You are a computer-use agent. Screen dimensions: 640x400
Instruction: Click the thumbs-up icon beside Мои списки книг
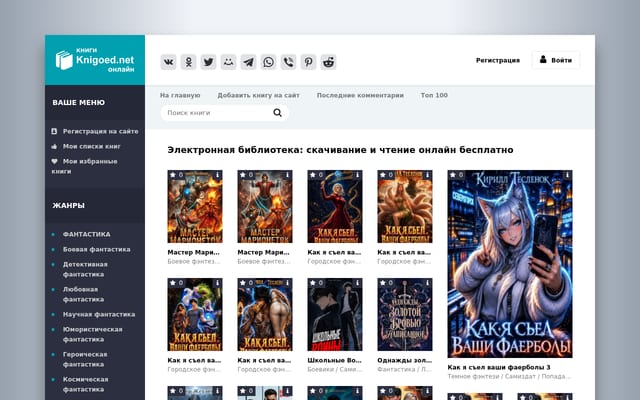click(54, 146)
